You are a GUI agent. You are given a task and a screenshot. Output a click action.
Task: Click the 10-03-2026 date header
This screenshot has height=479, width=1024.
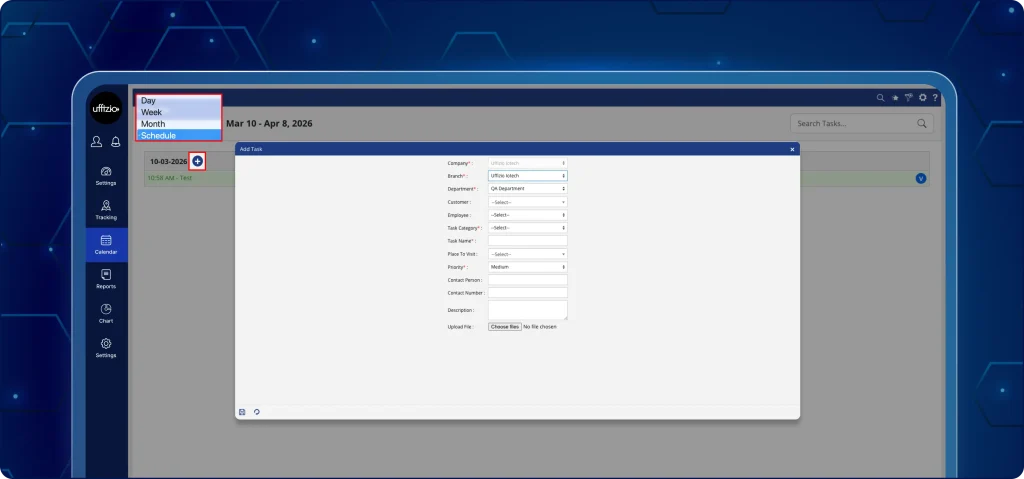point(168,161)
